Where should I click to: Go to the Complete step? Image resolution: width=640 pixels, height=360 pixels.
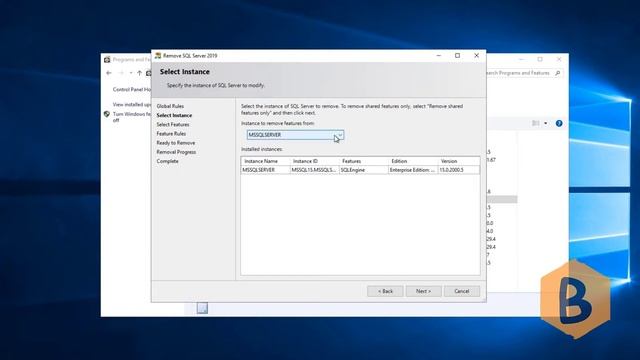[x=167, y=161]
